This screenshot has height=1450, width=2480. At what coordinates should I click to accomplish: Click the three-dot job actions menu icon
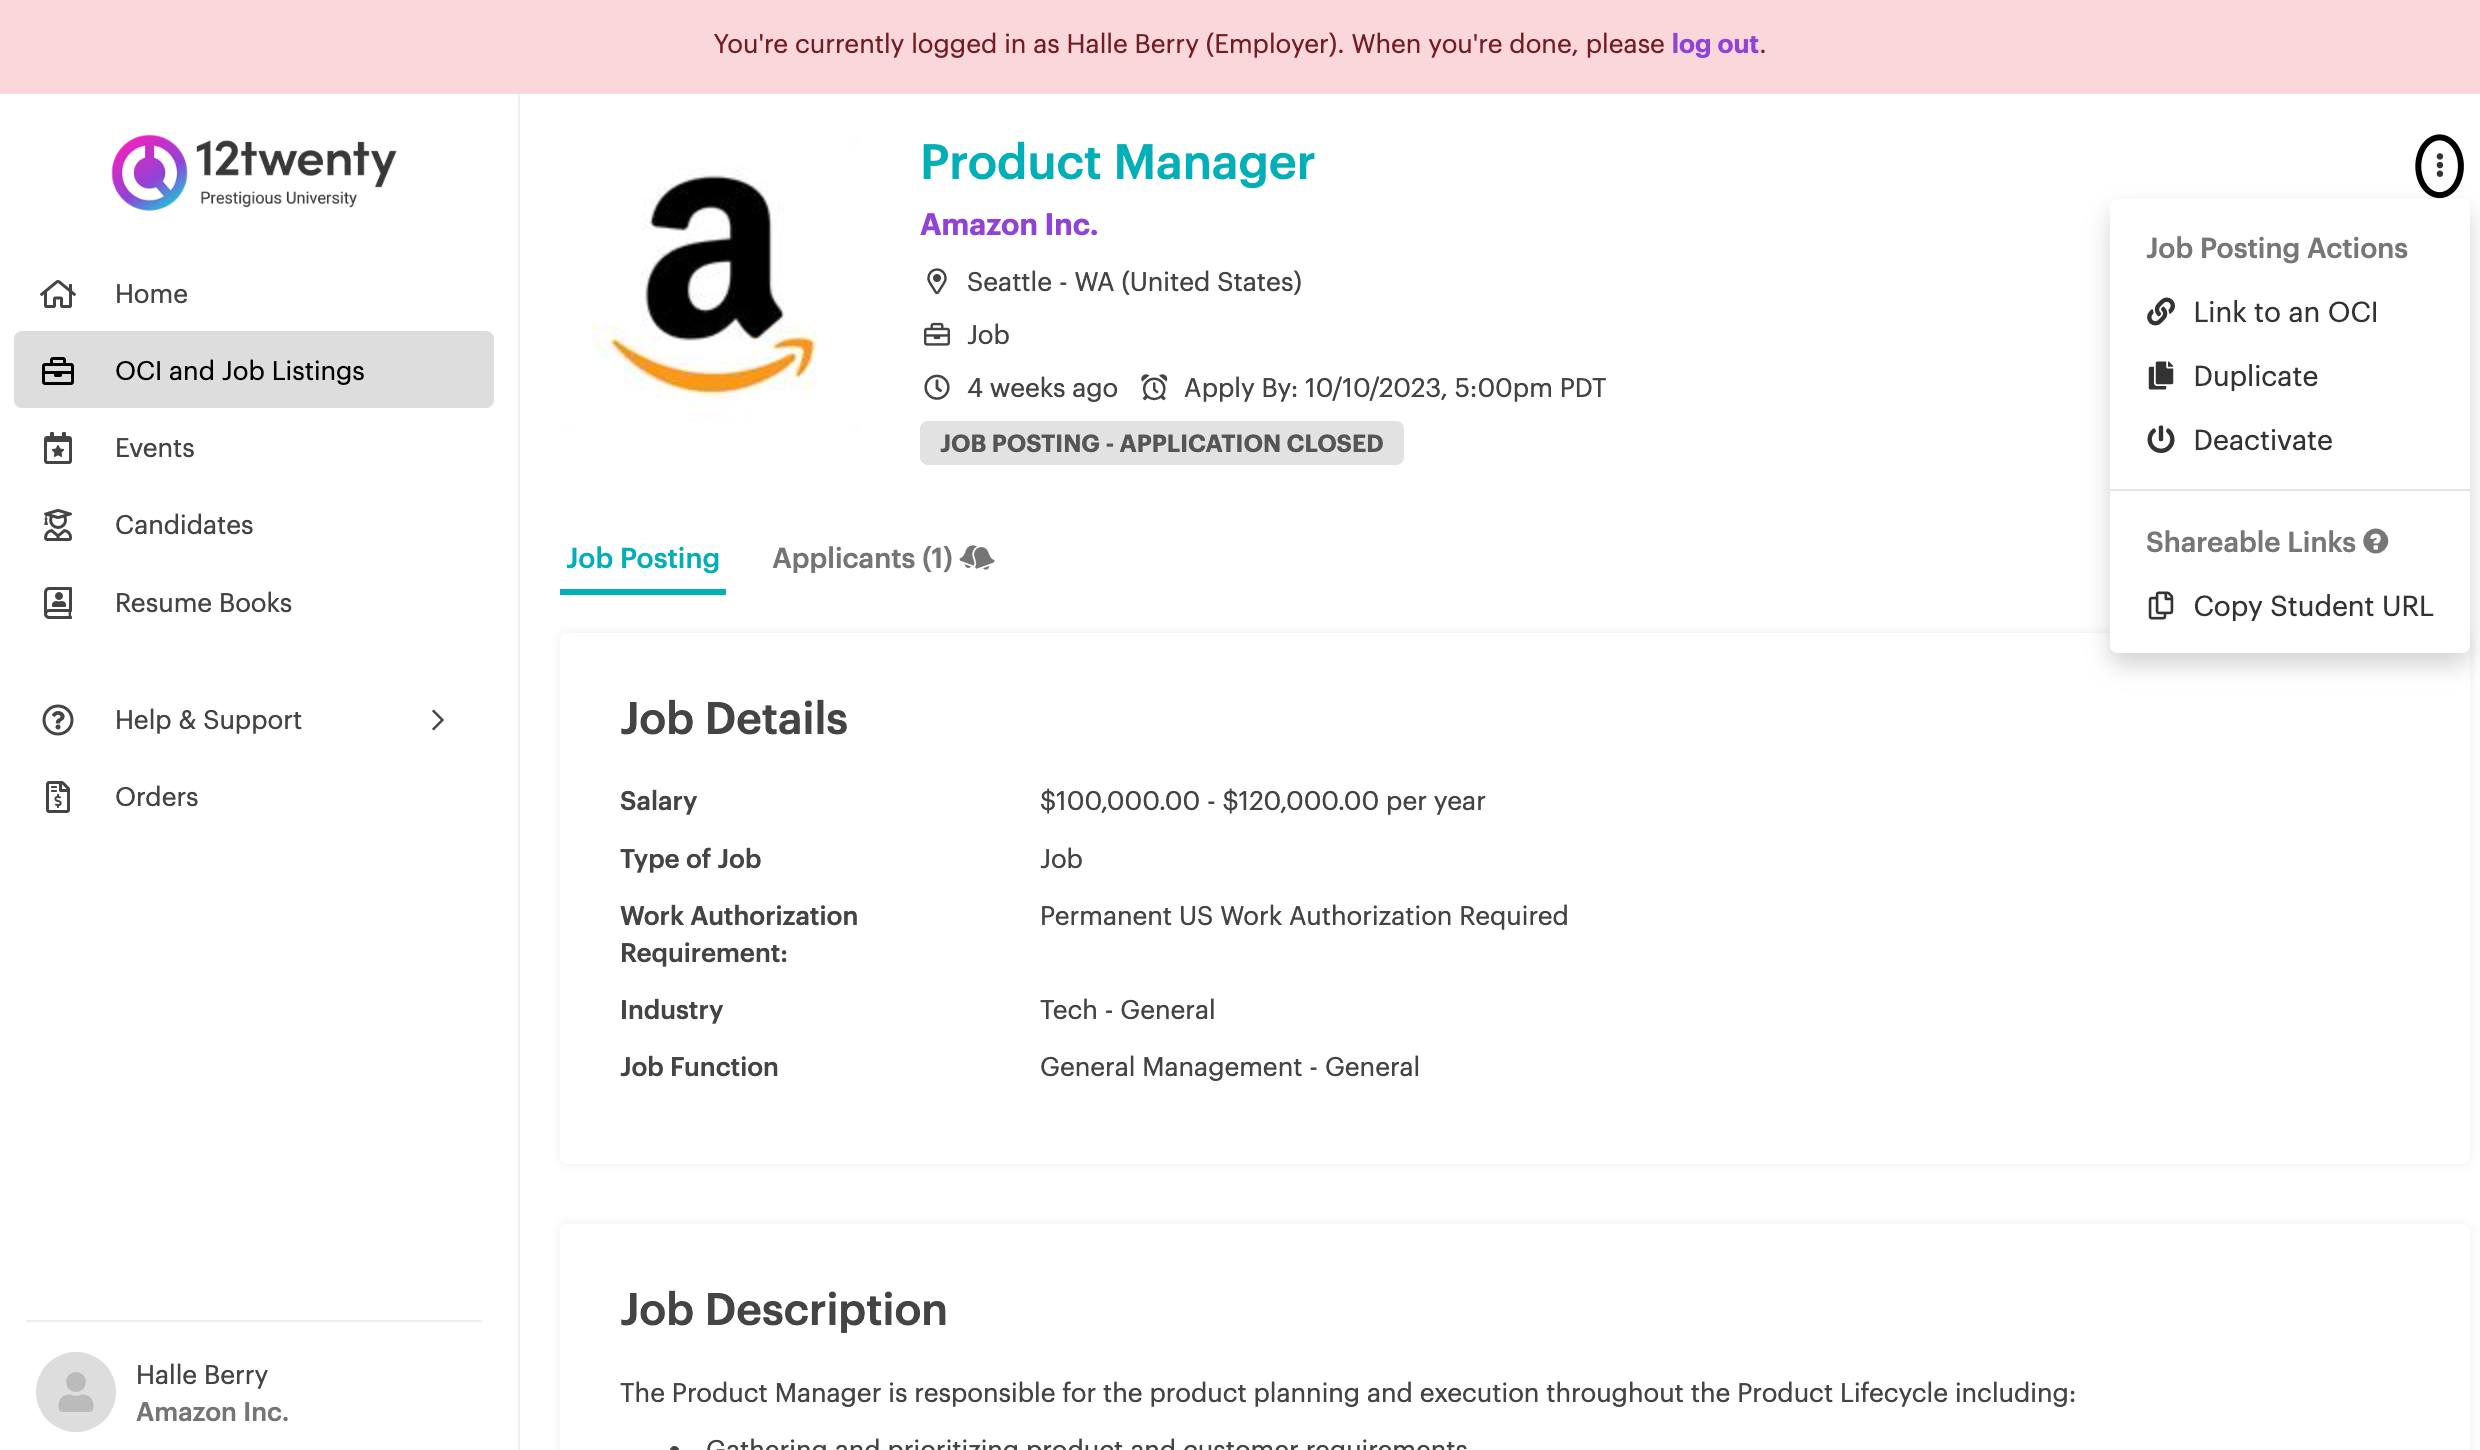pyautogui.click(x=2439, y=166)
